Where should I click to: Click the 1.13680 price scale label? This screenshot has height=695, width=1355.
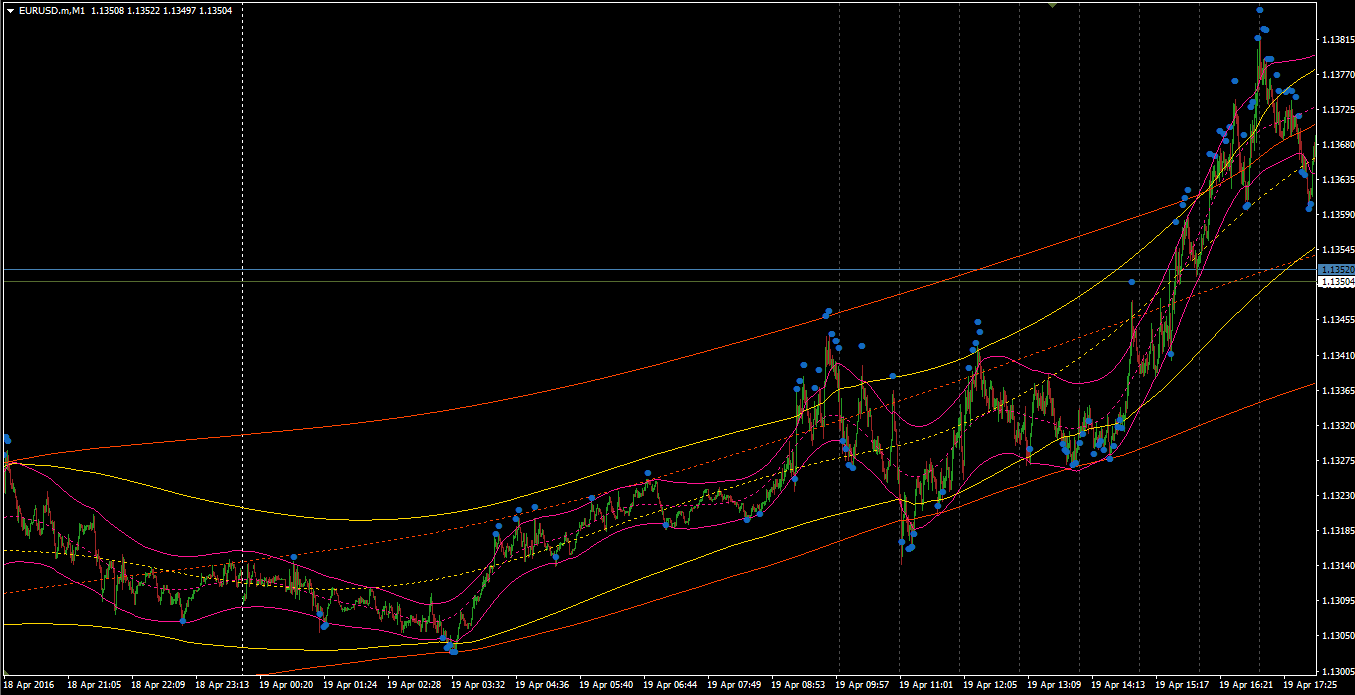[1338, 145]
